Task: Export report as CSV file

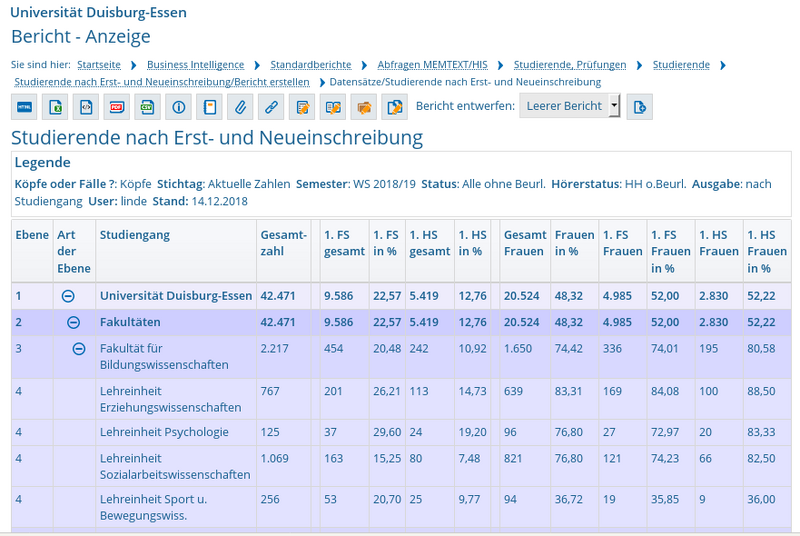Action: (x=147, y=107)
